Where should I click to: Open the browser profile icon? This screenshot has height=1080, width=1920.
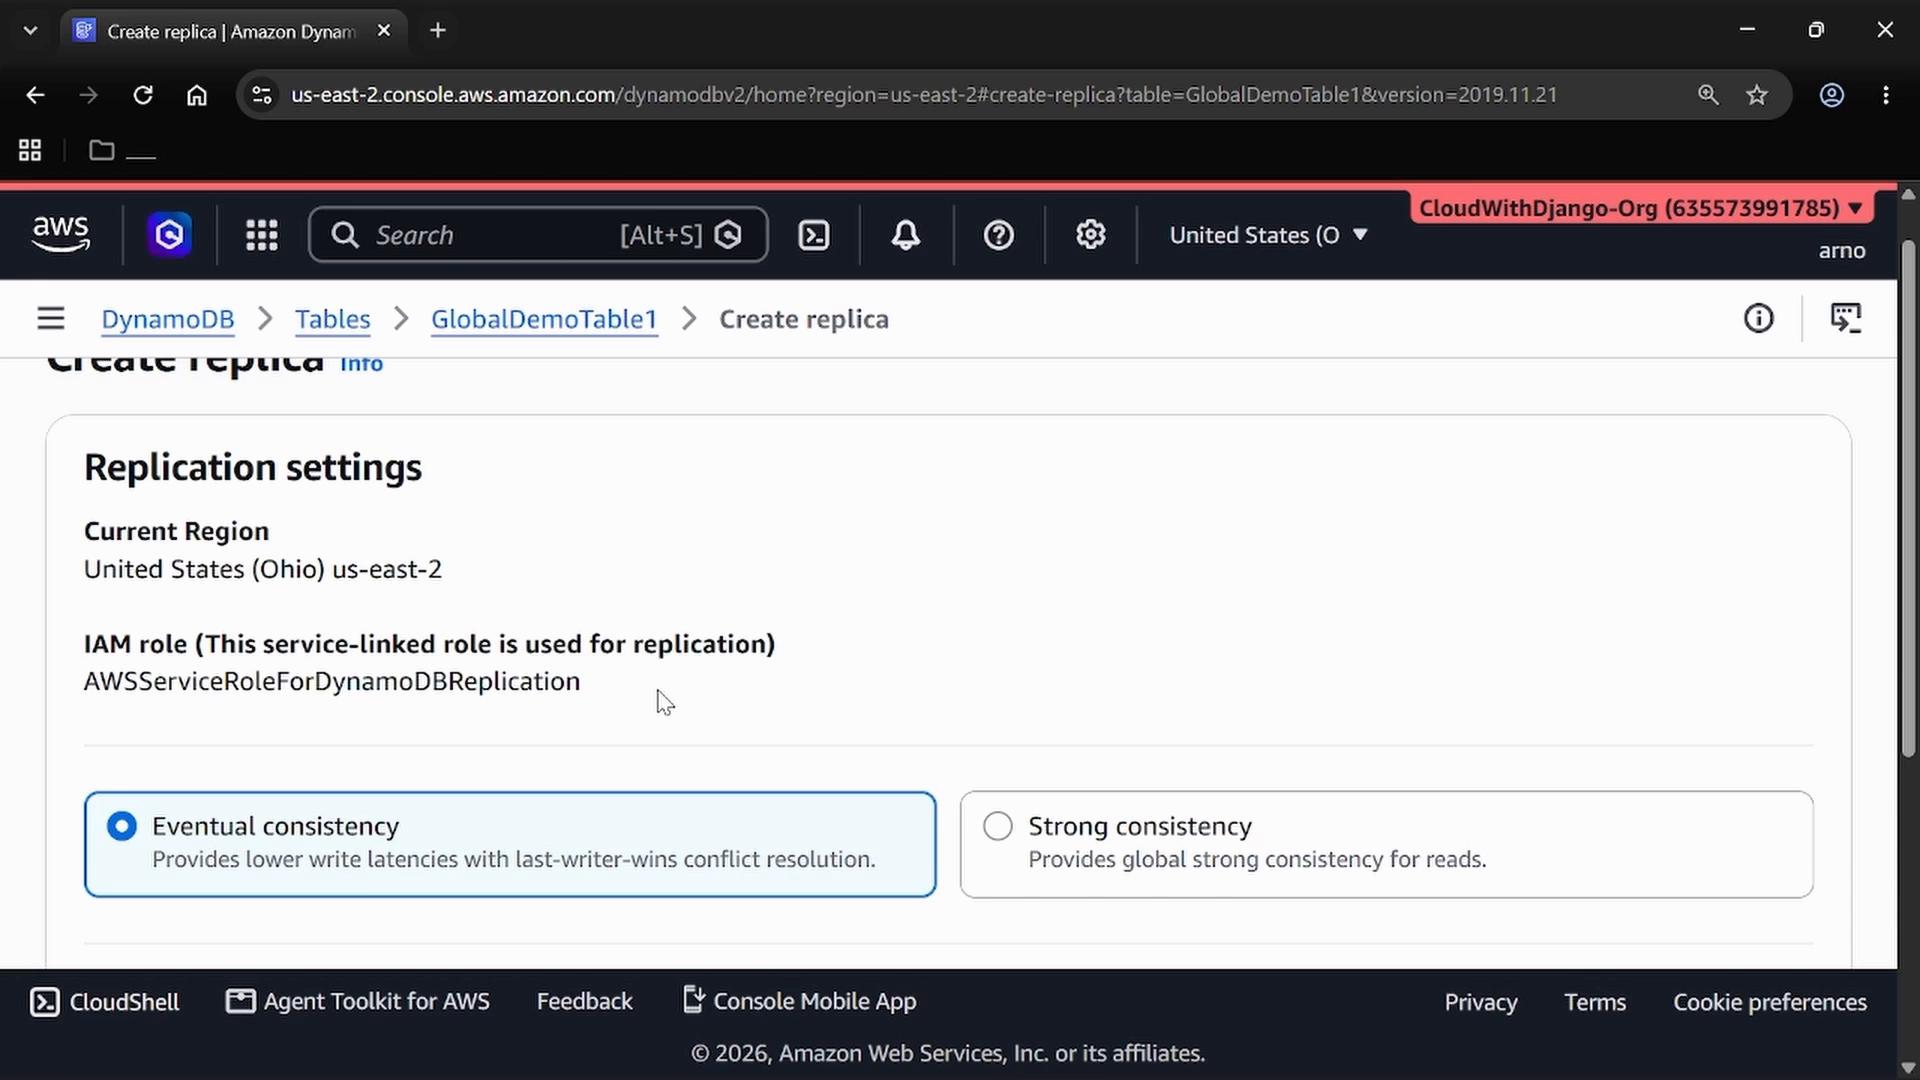[1831, 95]
